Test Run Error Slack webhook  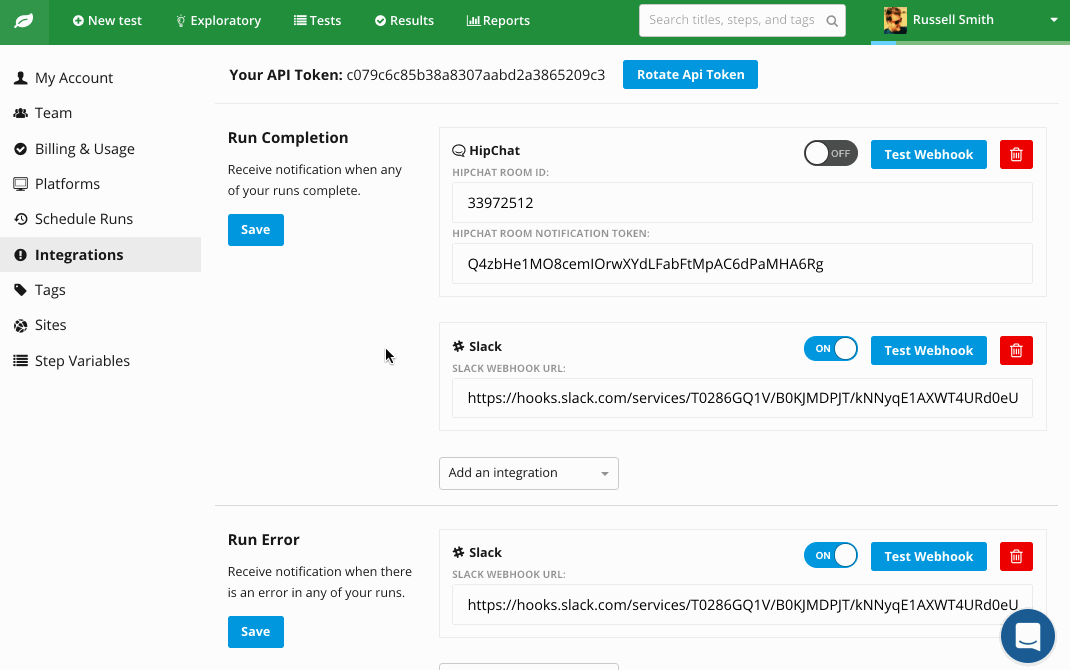coord(928,556)
